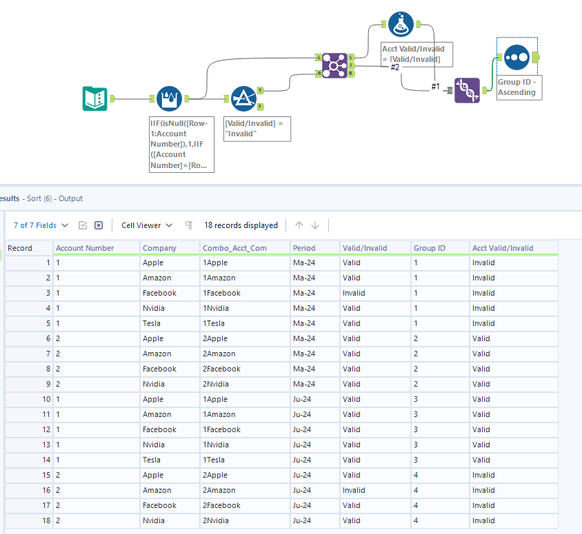Image resolution: width=582 pixels, height=534 pixels.
Task: Click the Sort annotation Group ID - Ascending
Action: 519,87
